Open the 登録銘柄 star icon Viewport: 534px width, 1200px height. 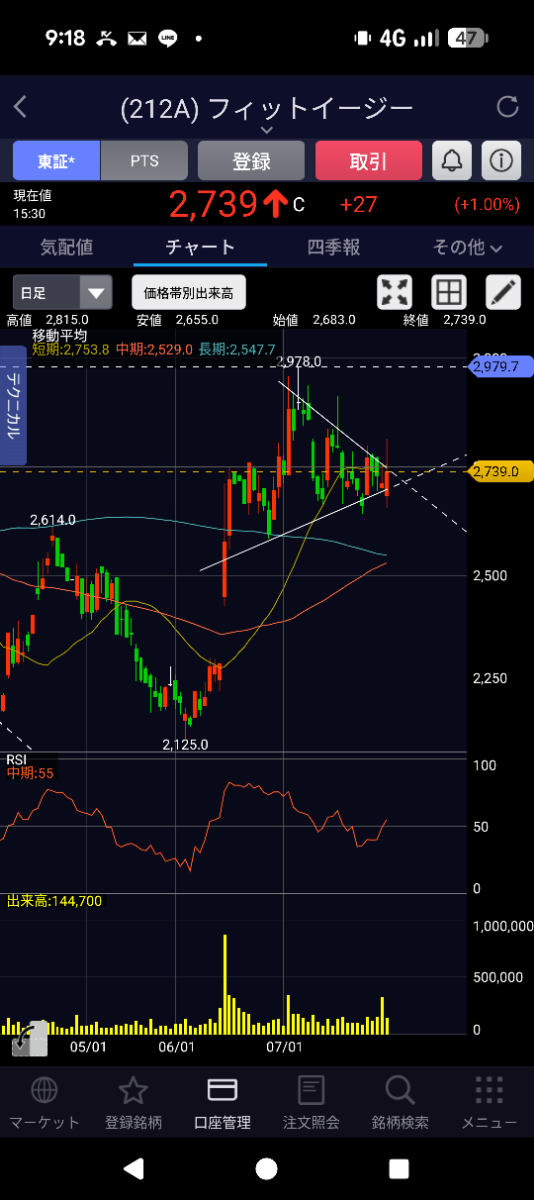(x=133, y=1090)
